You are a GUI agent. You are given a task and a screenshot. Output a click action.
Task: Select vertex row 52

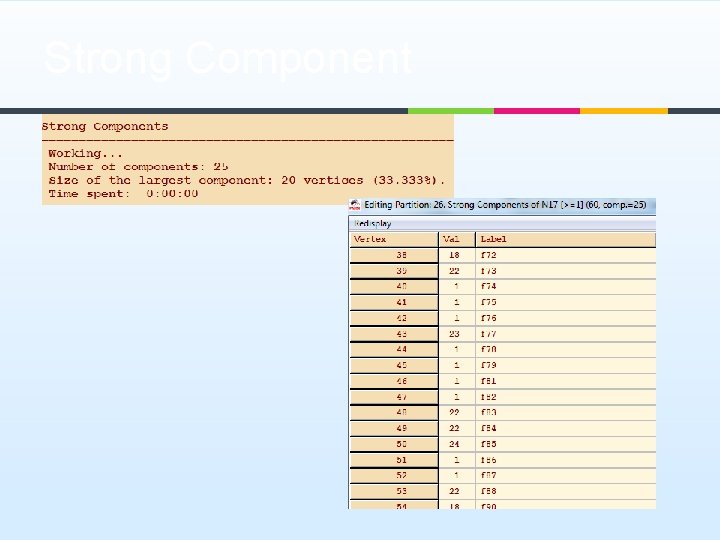pos(394,475)
